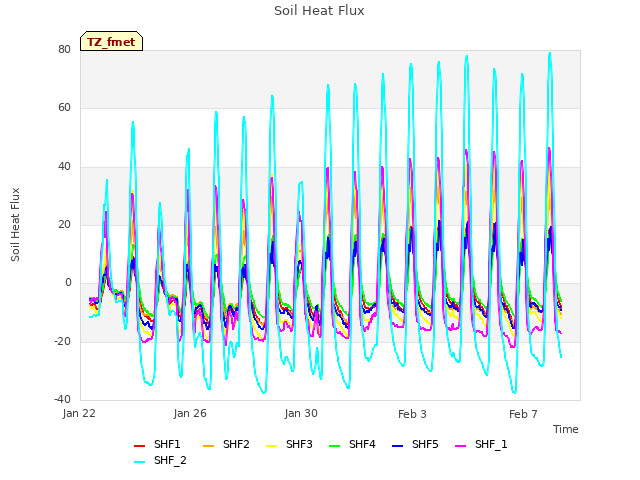The image size is (640, 480).
Task: Click the orange SHF2 legend color marker
Action: (209, 446)
